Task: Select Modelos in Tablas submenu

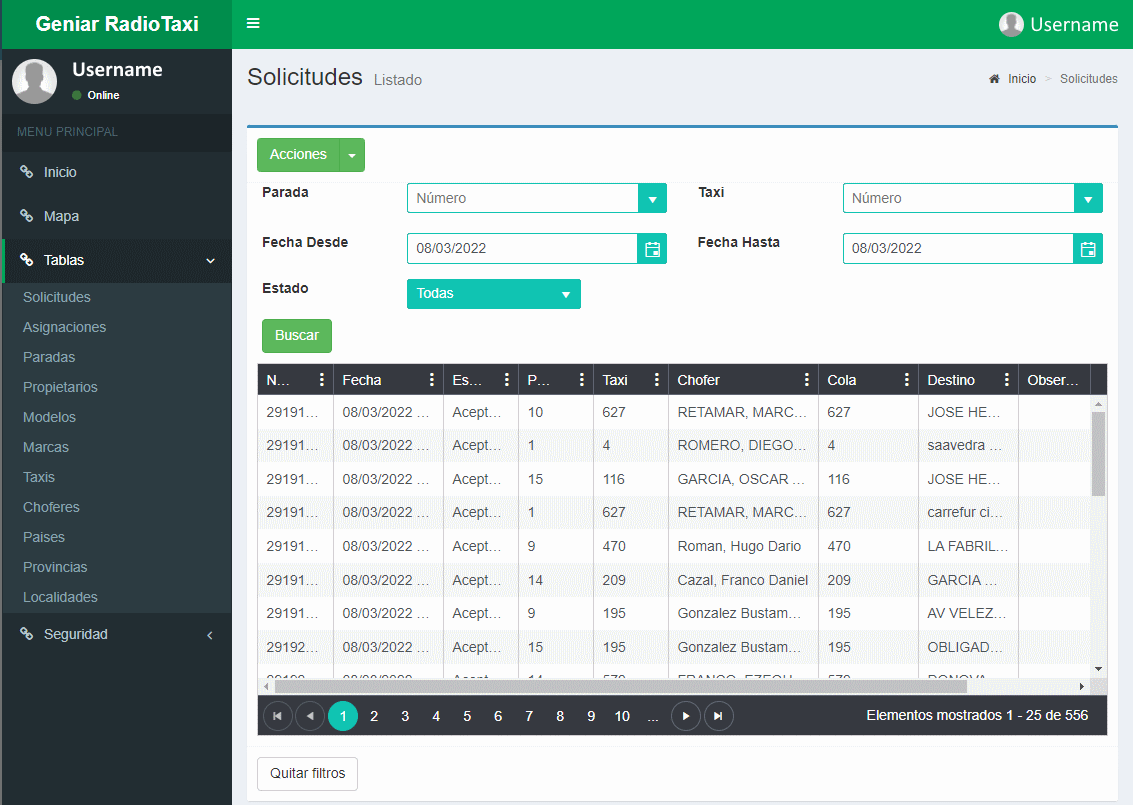Action: coord(49,417)
